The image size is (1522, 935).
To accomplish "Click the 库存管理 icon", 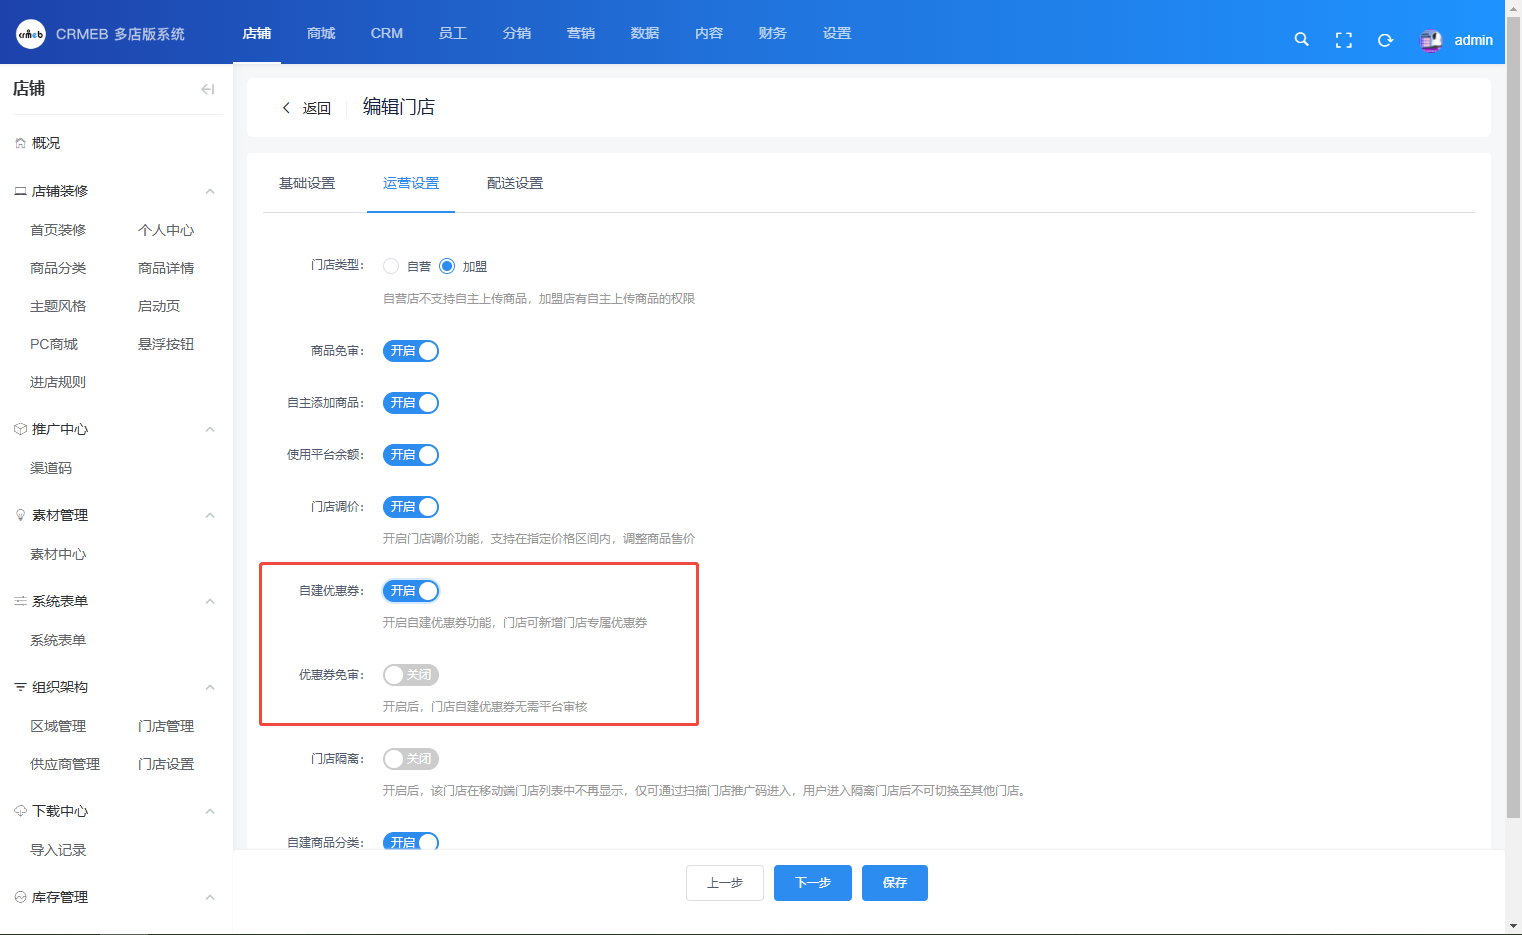I will point(20,897).
